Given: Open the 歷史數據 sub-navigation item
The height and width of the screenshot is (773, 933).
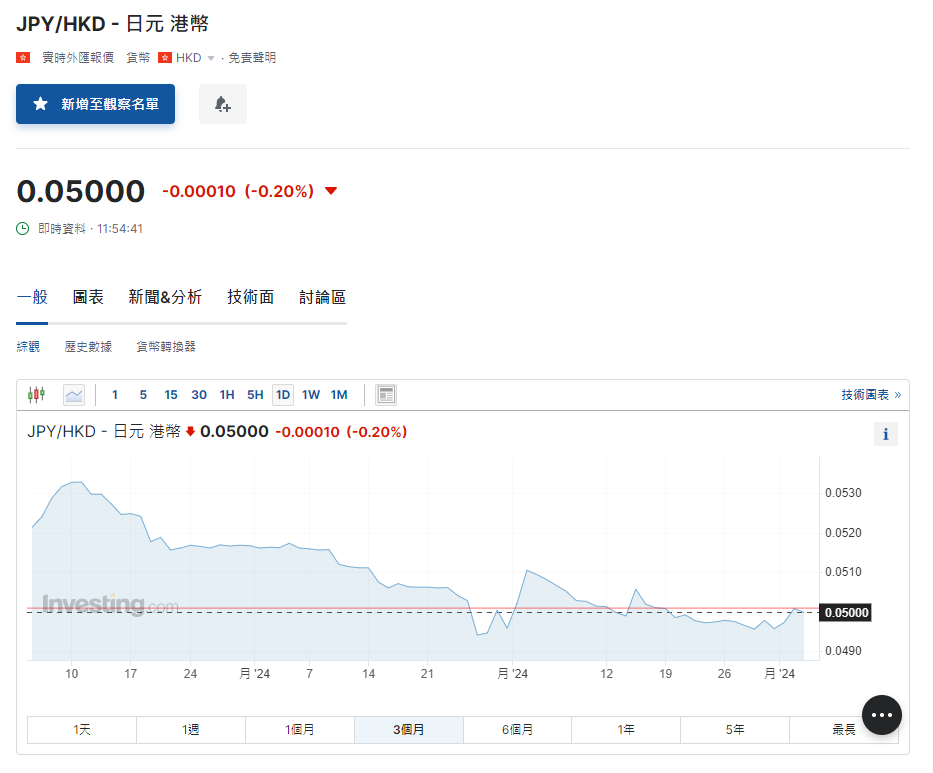Looking at the screenshot, I should pos(88,347).
